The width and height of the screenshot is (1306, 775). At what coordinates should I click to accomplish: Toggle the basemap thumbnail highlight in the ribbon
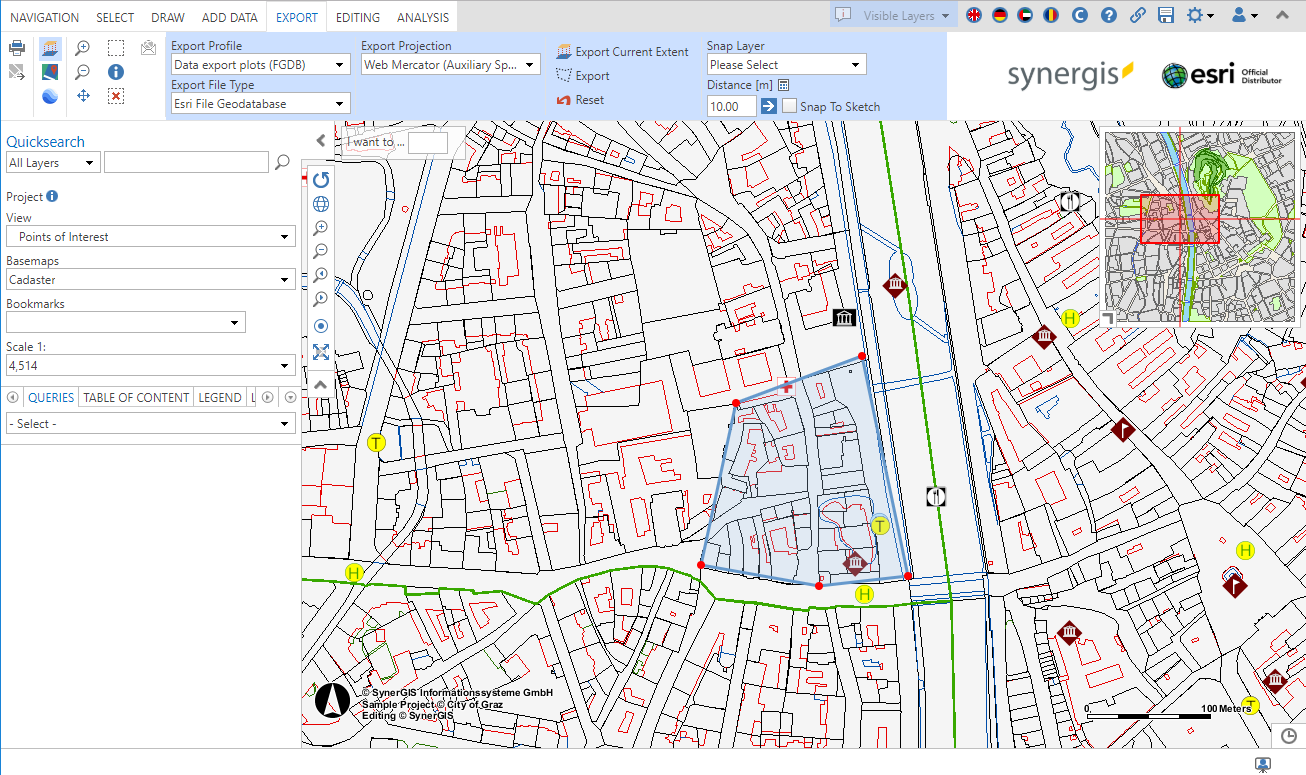(51, 47)
